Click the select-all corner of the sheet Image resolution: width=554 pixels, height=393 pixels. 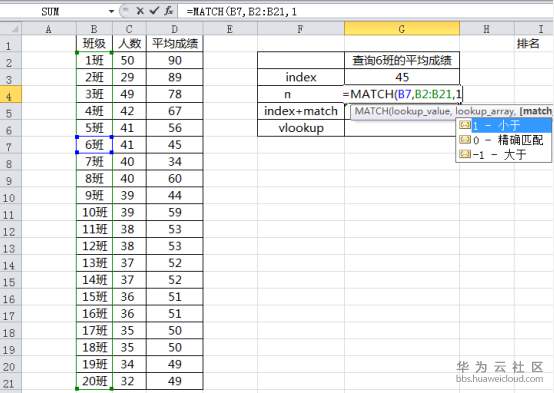(x=11, y=28)
